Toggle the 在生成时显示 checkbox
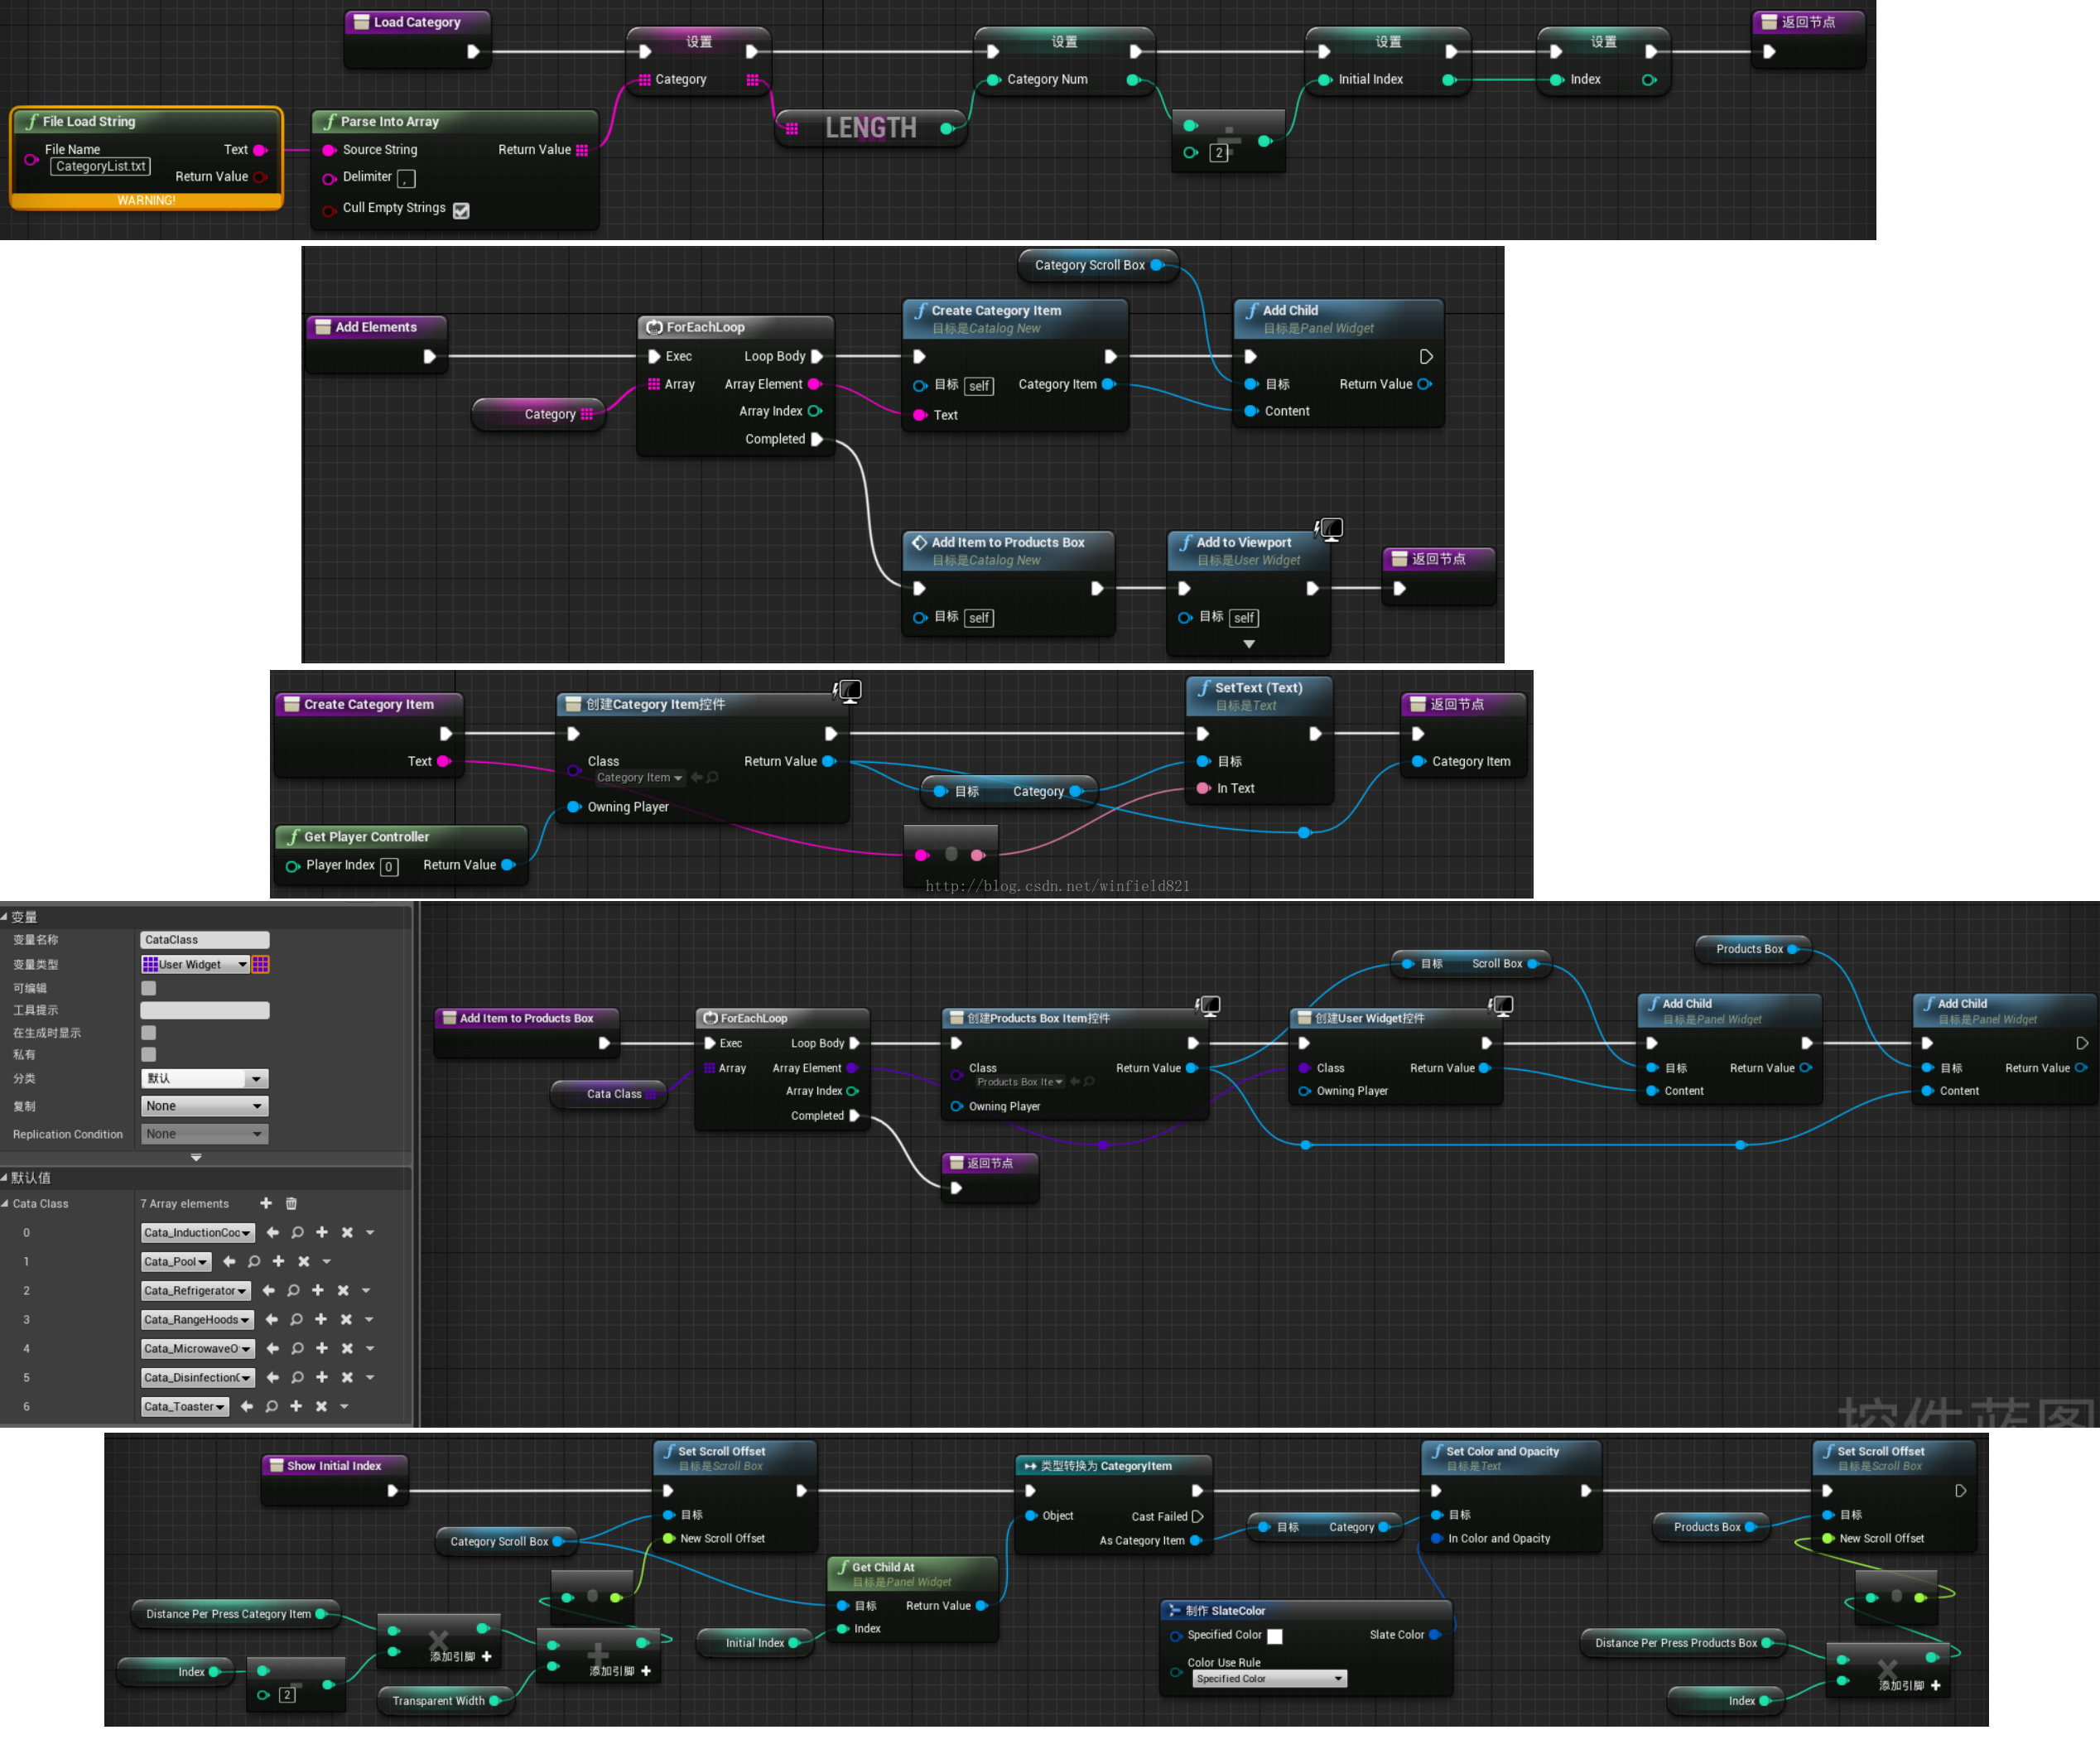This screenshot has height=1754, width=2100. [149, 1032]
